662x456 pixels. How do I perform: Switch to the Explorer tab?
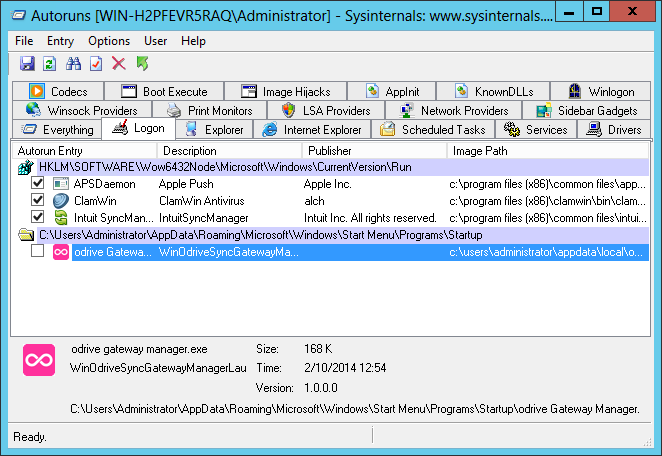pos(214,129)
